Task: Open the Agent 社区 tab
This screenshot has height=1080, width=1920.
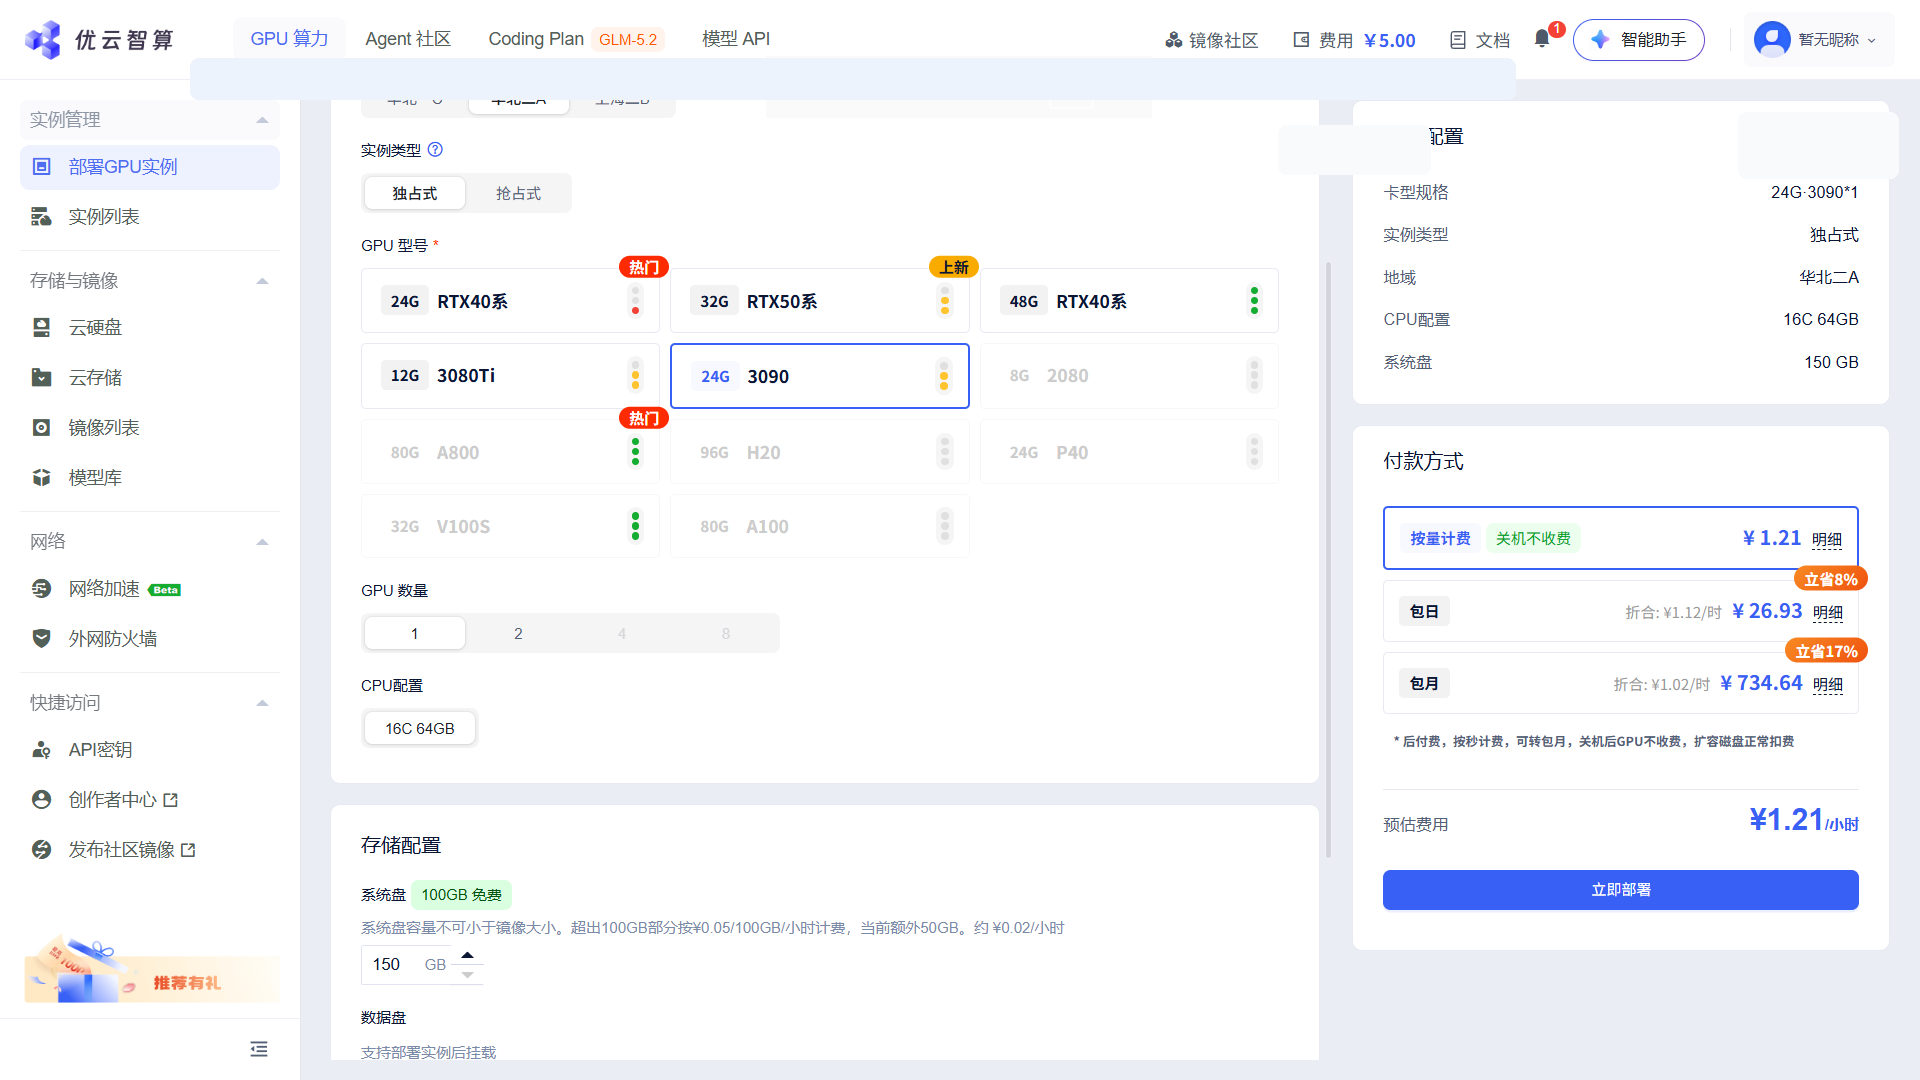Action: [408, 39]
